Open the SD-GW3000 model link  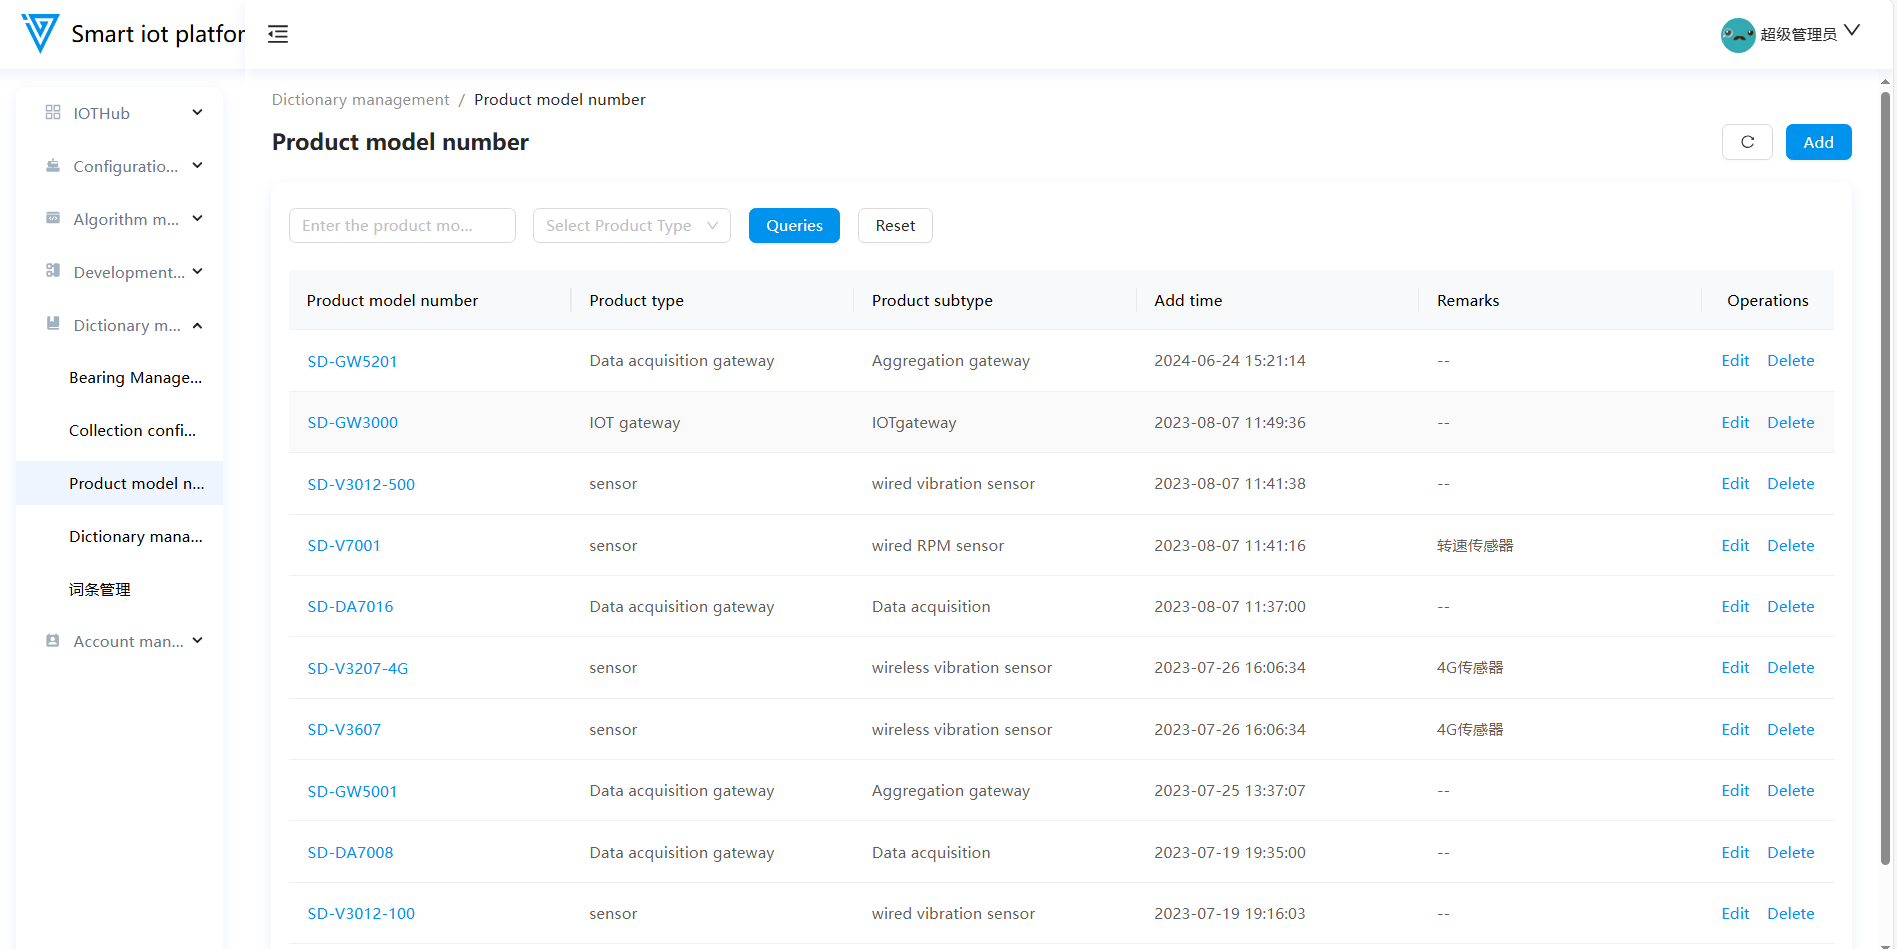click(352, 423)
